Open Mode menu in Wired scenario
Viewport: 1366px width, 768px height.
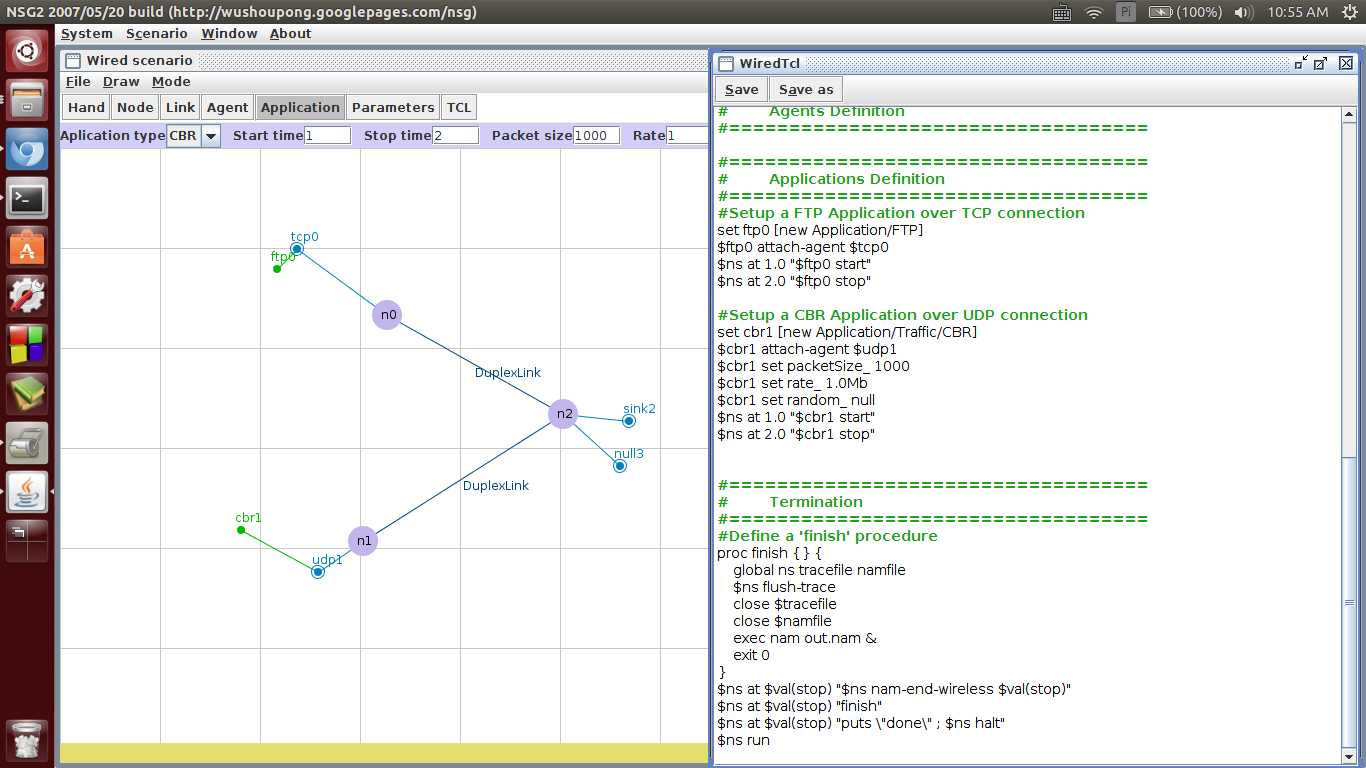(x=171, y=82)
